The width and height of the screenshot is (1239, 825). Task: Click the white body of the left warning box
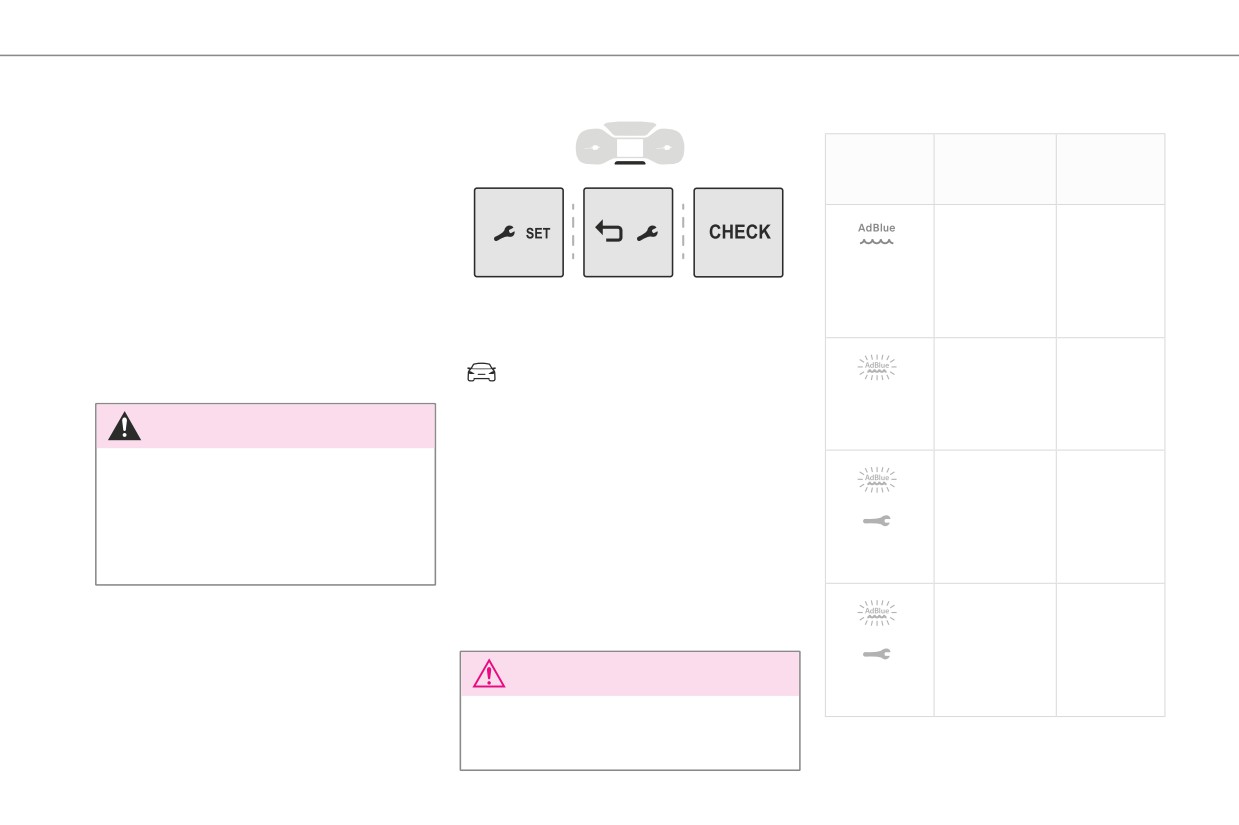click(x=266, y=515)
